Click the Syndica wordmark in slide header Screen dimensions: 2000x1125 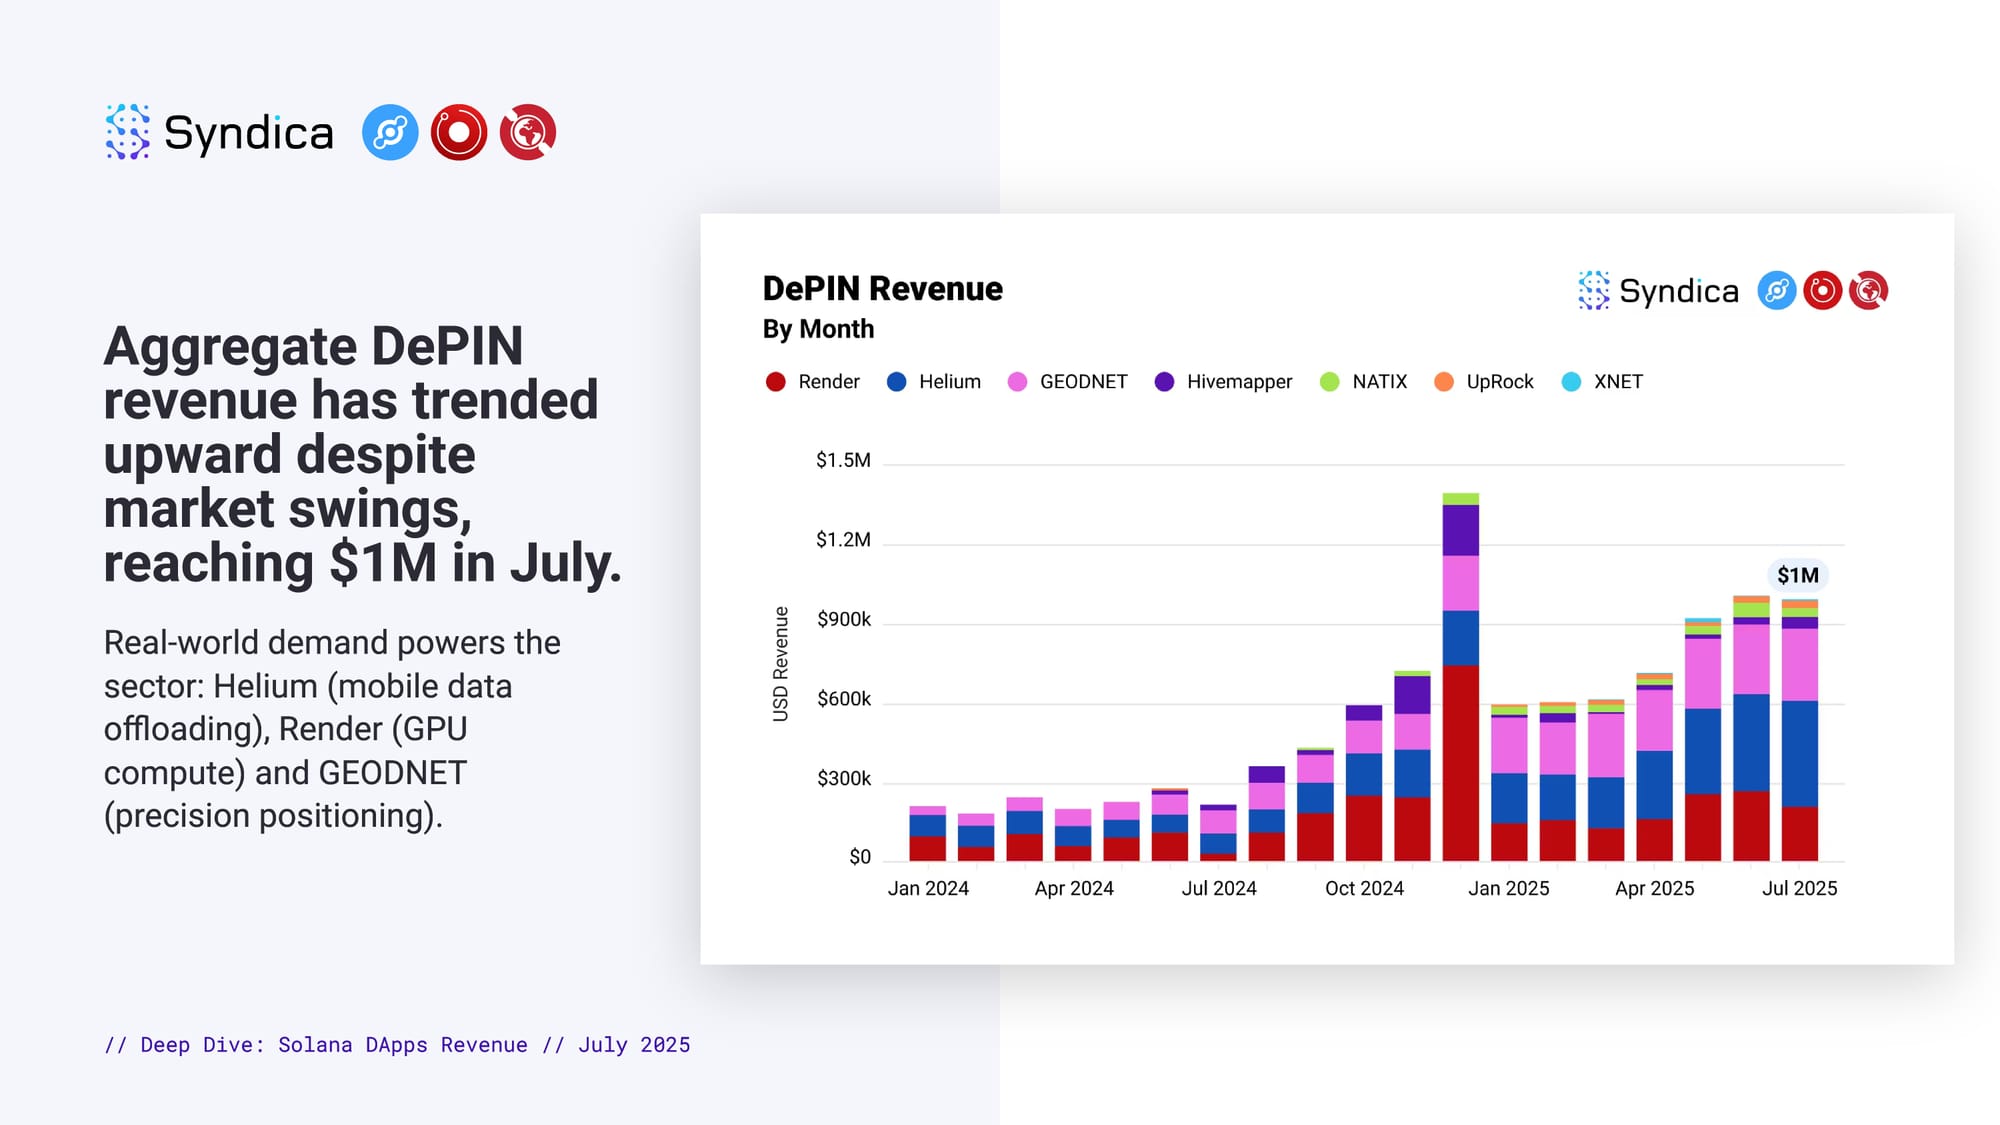tap(248, 133)
